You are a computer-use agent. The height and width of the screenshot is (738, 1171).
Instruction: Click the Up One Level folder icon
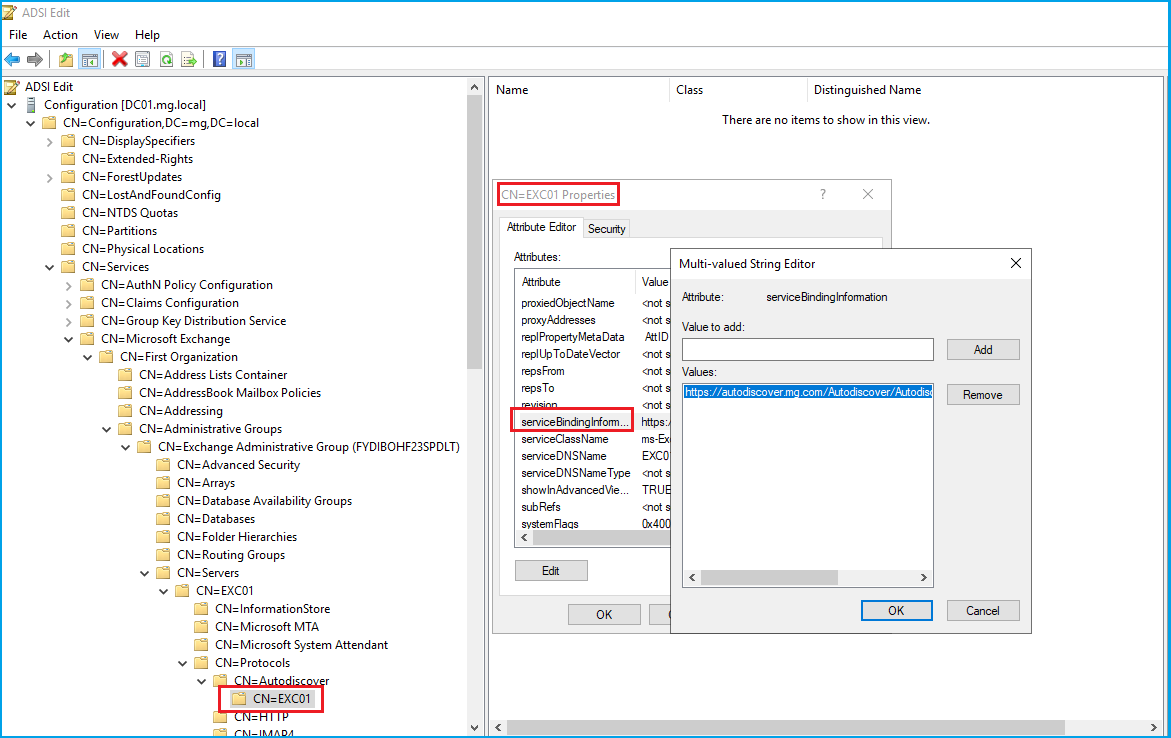tap(66, 60)
